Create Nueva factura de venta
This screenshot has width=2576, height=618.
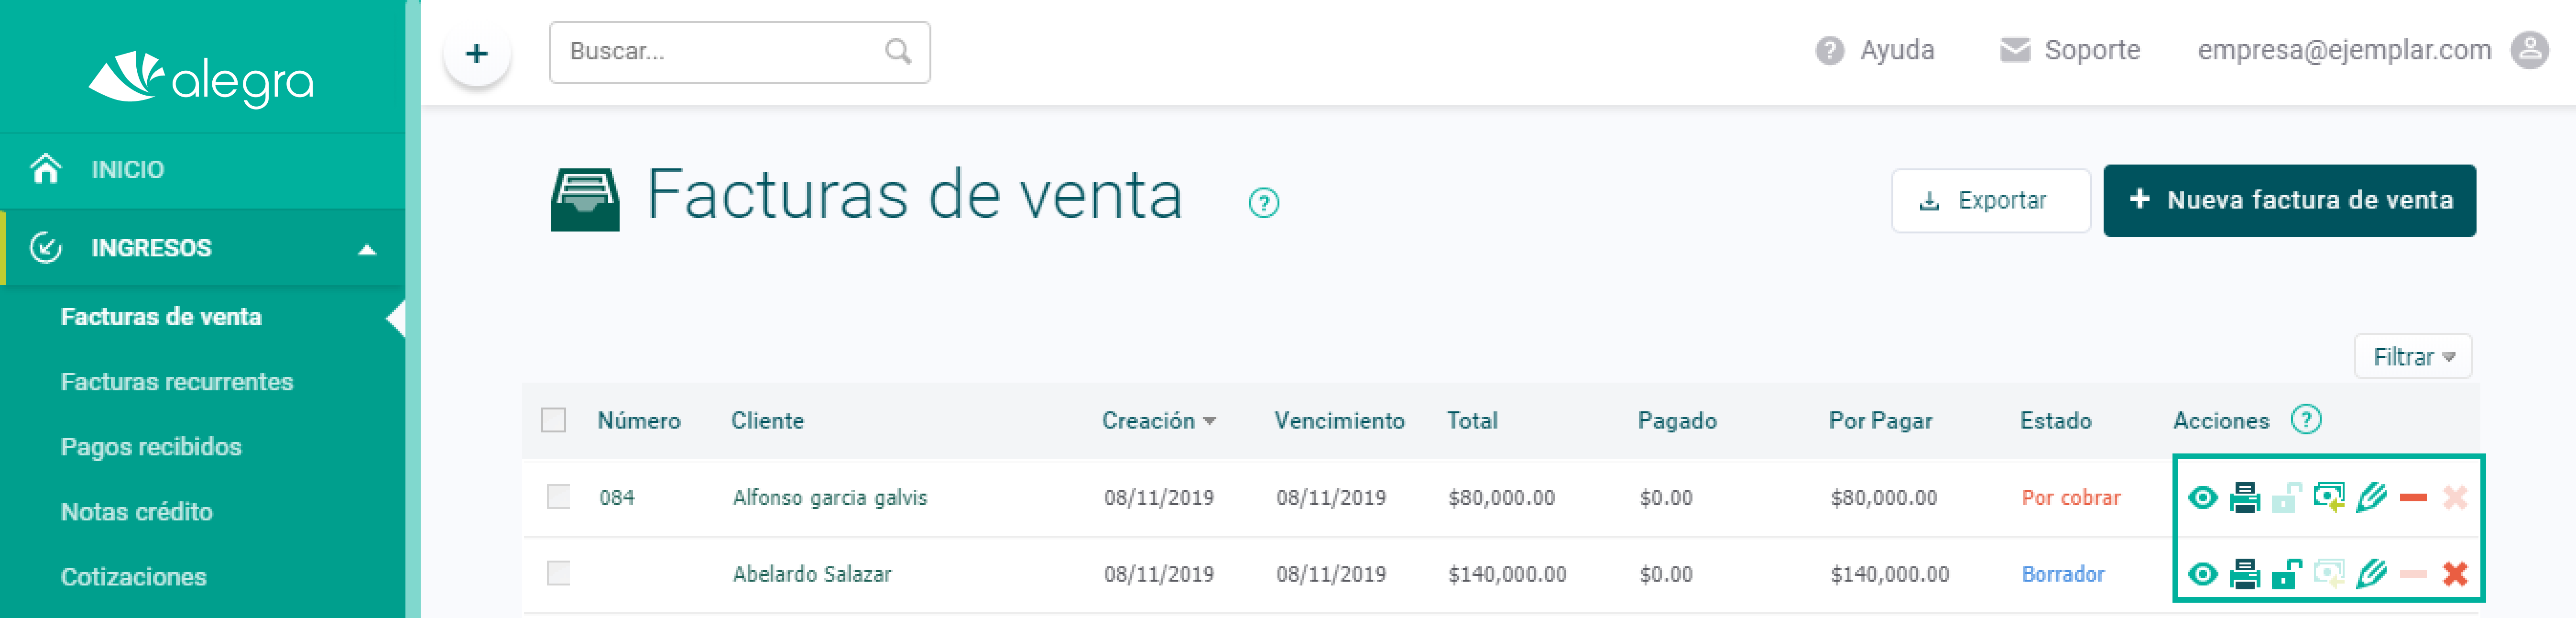(2289, 200)
